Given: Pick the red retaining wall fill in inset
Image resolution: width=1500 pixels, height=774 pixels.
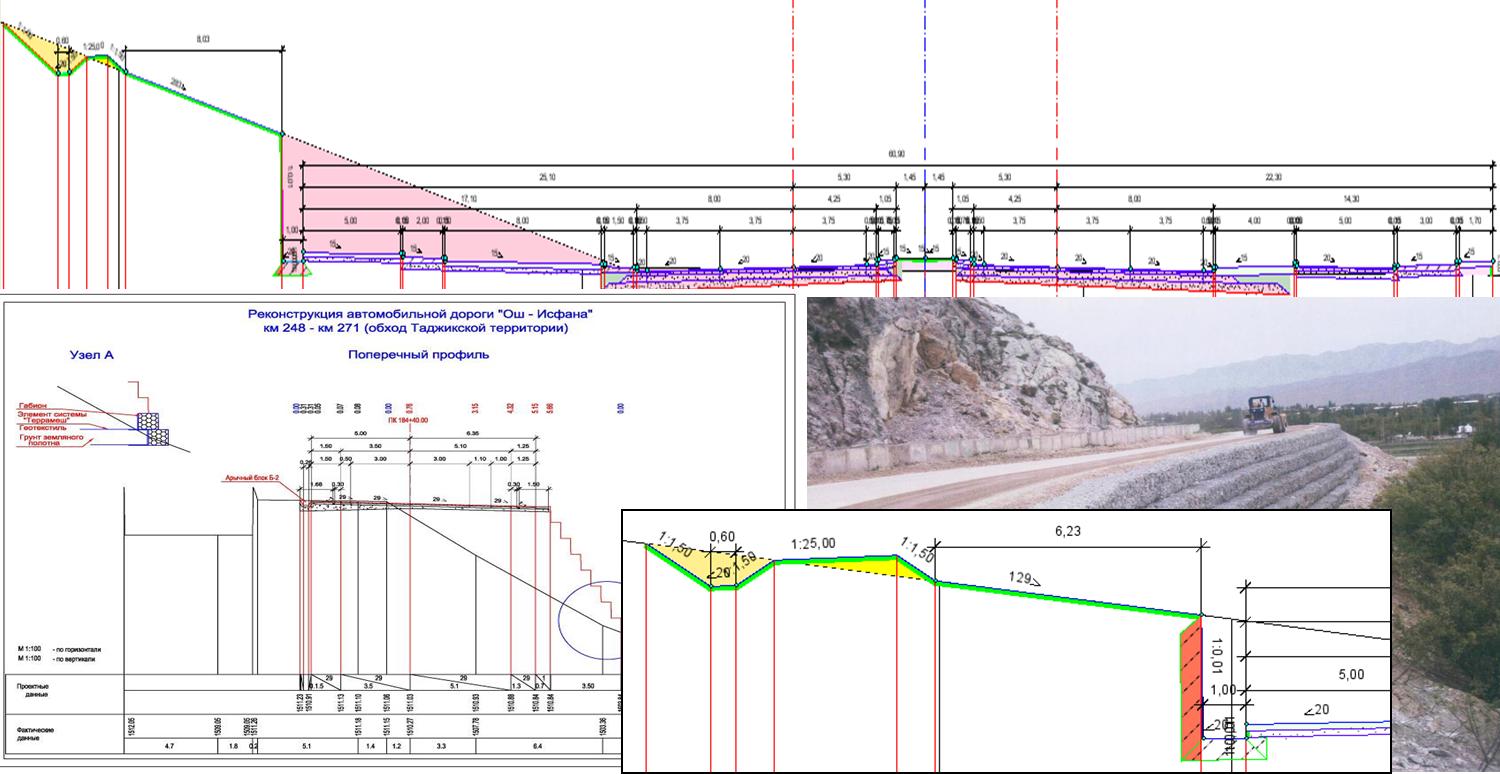Looking at the screenshot, I should 1190,690.
